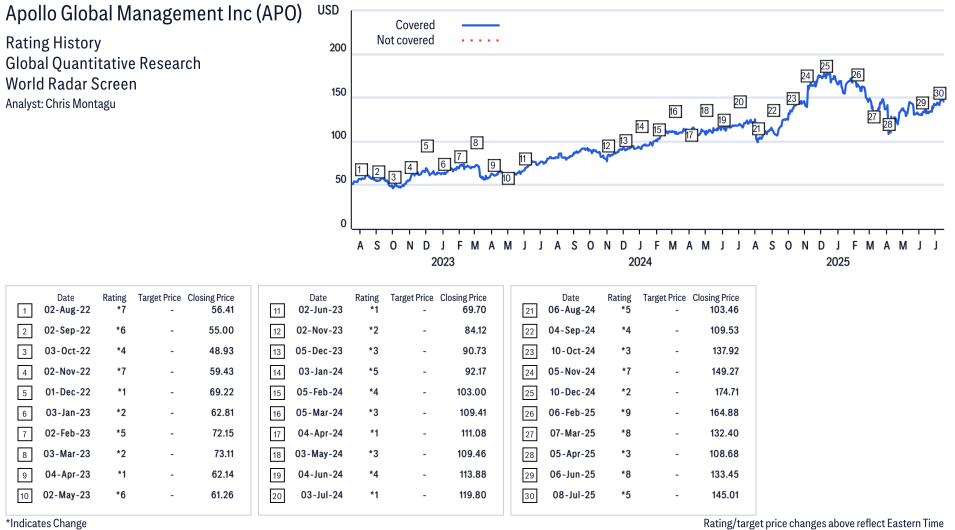This screenshot has width=955, height=530.
Task: Click date 08-Jul-25 cell
Action: tap(574, 495)
